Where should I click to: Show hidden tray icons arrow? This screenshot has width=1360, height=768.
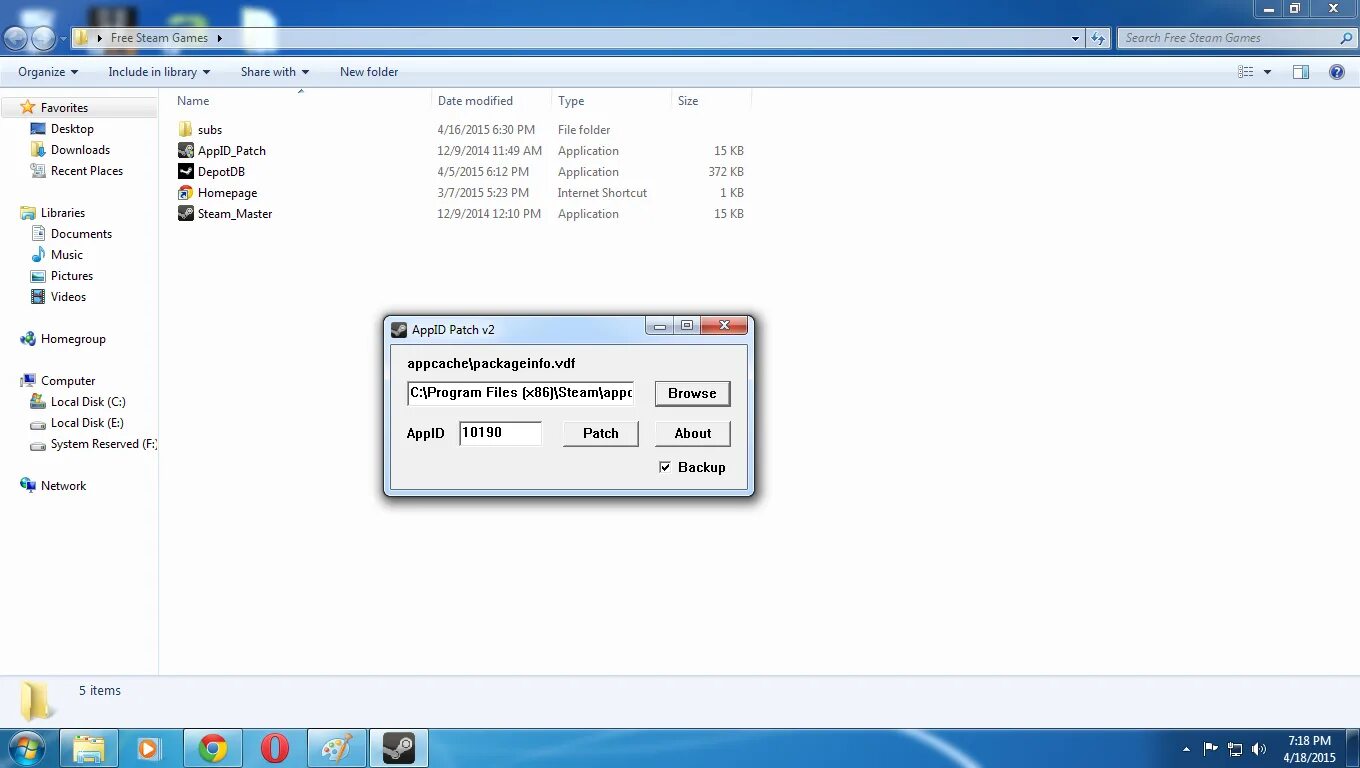tap(1186, 749)
